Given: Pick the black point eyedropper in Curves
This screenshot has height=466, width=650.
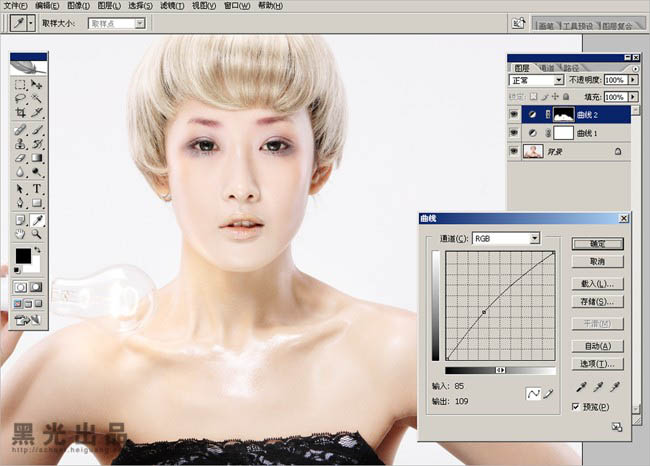Looking at the screenshot, I should (x=582, y=387).
